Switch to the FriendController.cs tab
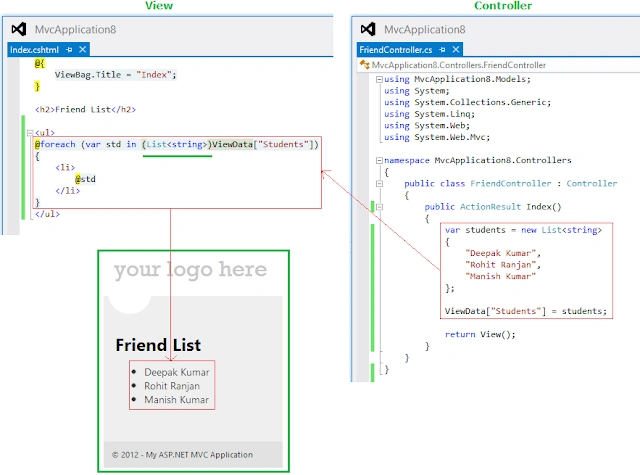 [396, 50]
